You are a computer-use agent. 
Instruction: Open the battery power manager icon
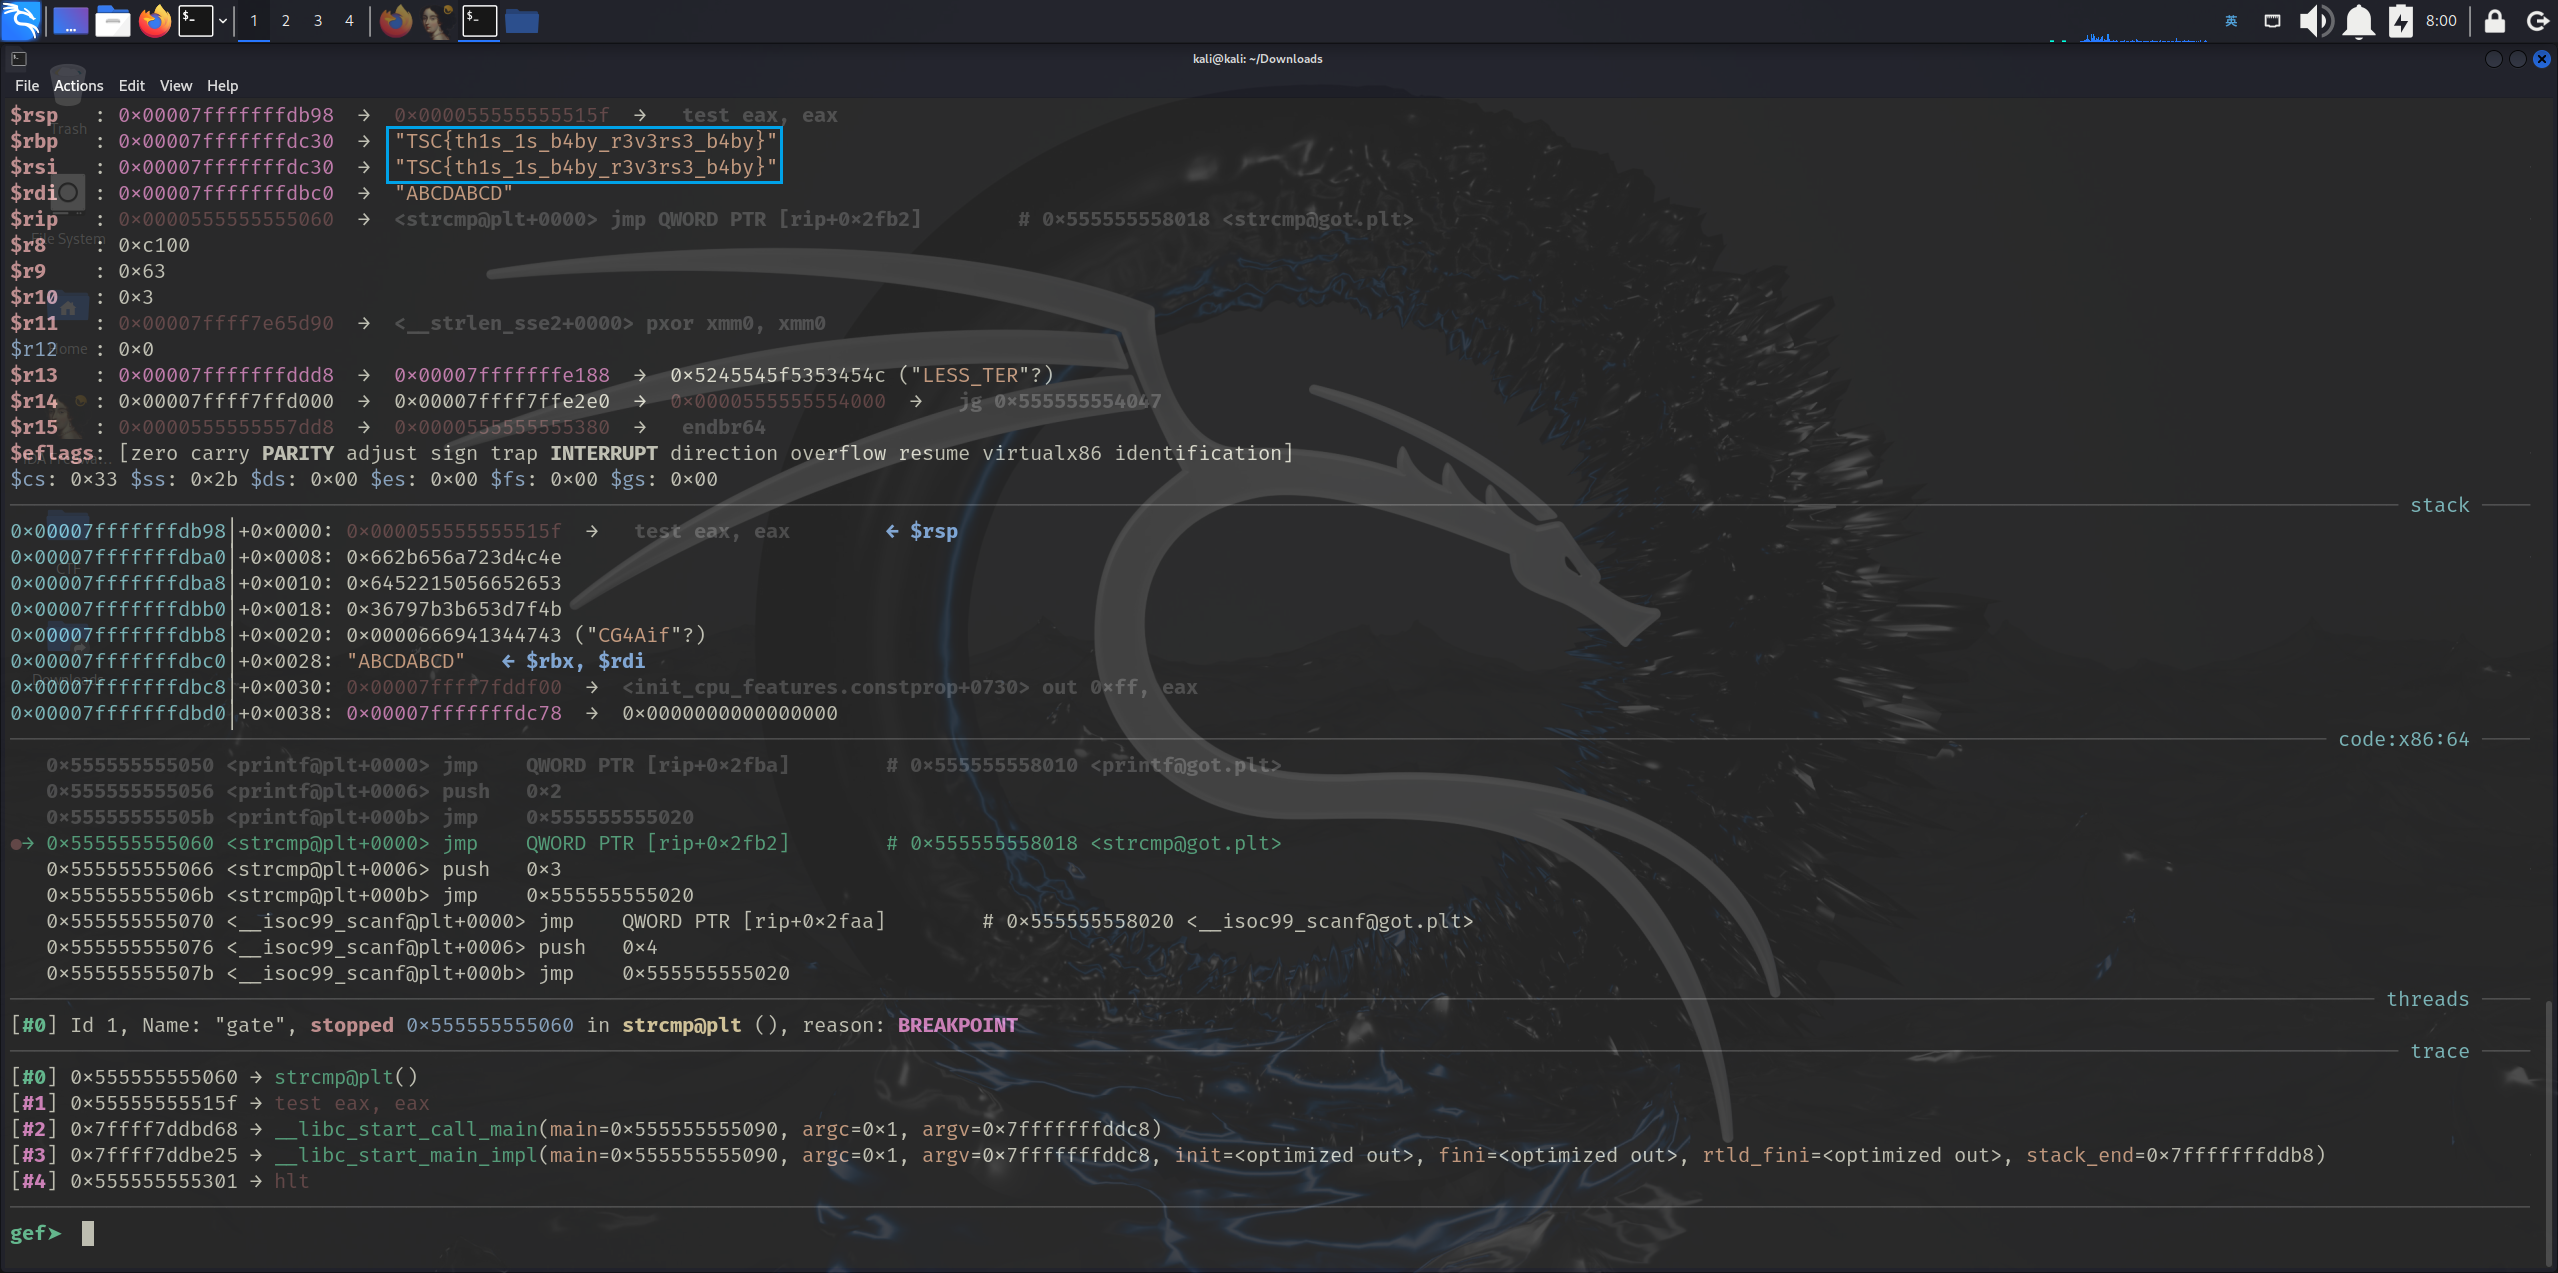[2401, 20]
